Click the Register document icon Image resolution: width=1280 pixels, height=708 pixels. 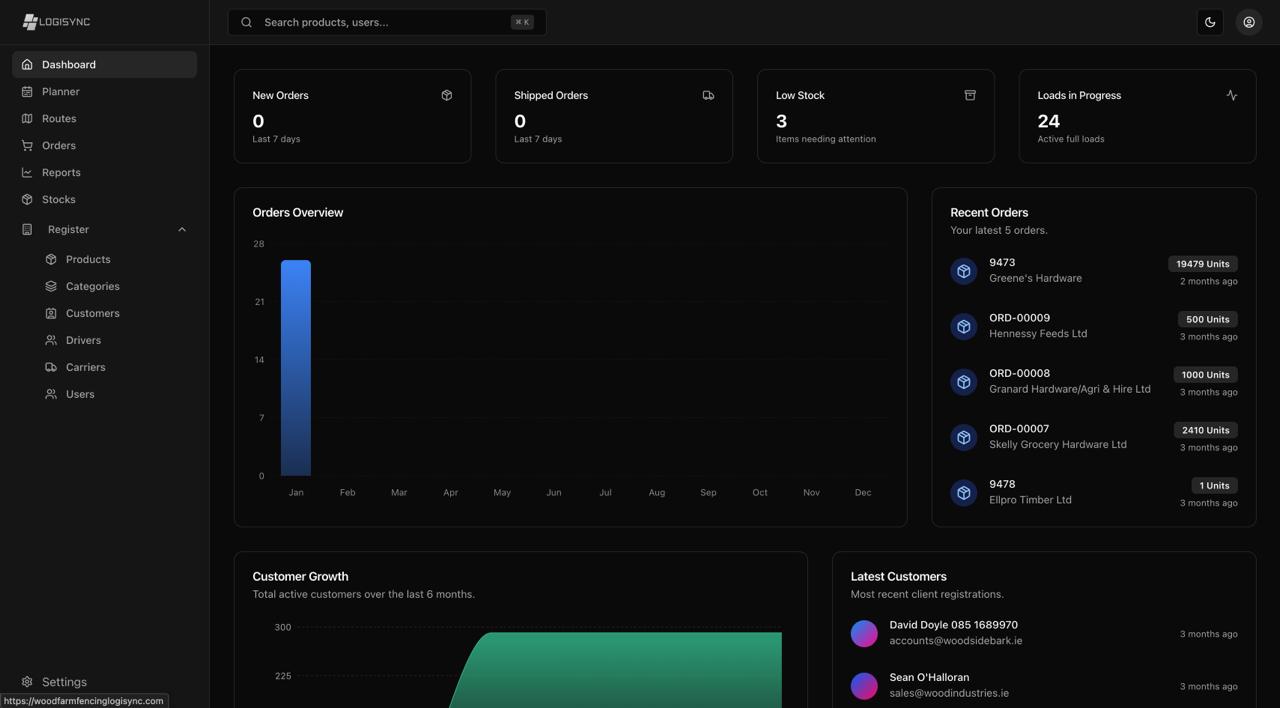tap(27, 229)
